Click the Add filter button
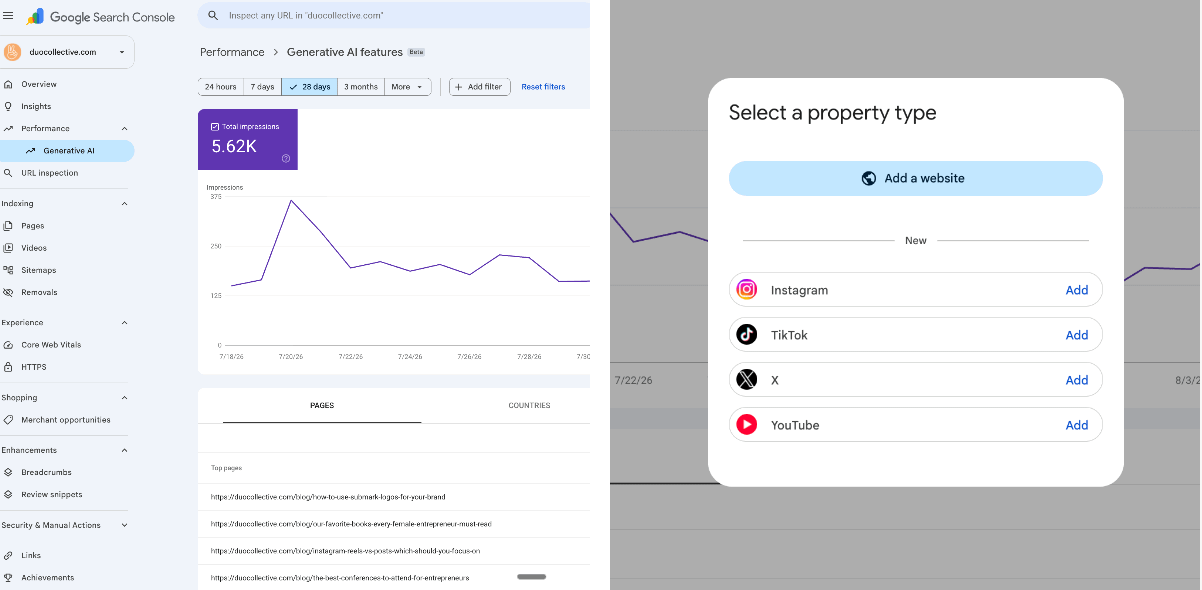This screenshot has width=1202, height=590. (480, 87)
